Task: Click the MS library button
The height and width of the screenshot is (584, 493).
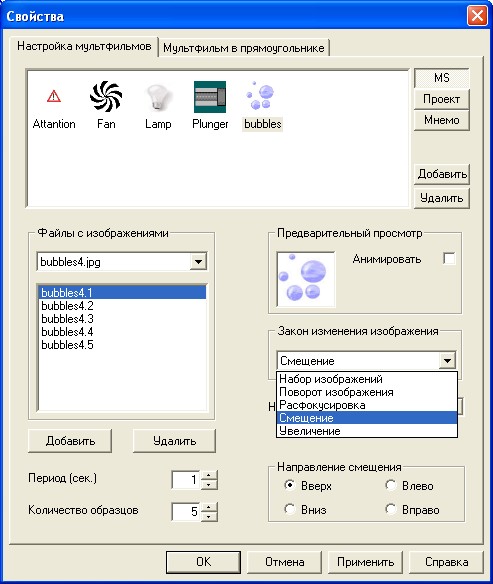Action: pos(442,78)
